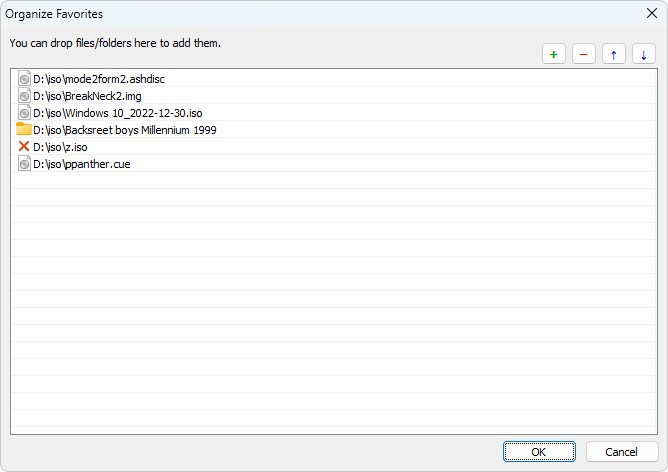The image size is (668, 472).
Task: Click empty area of the favorites list
Action: [334, 298]
